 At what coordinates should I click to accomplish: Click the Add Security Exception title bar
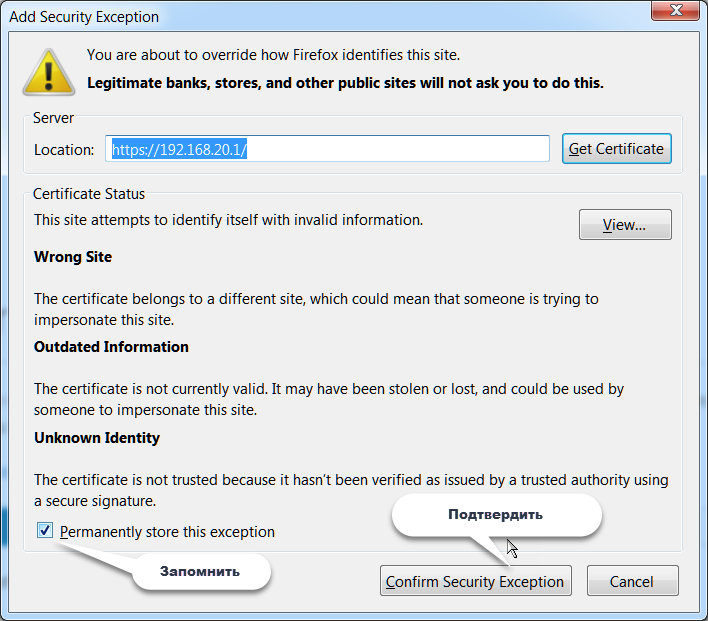point(300,16)
